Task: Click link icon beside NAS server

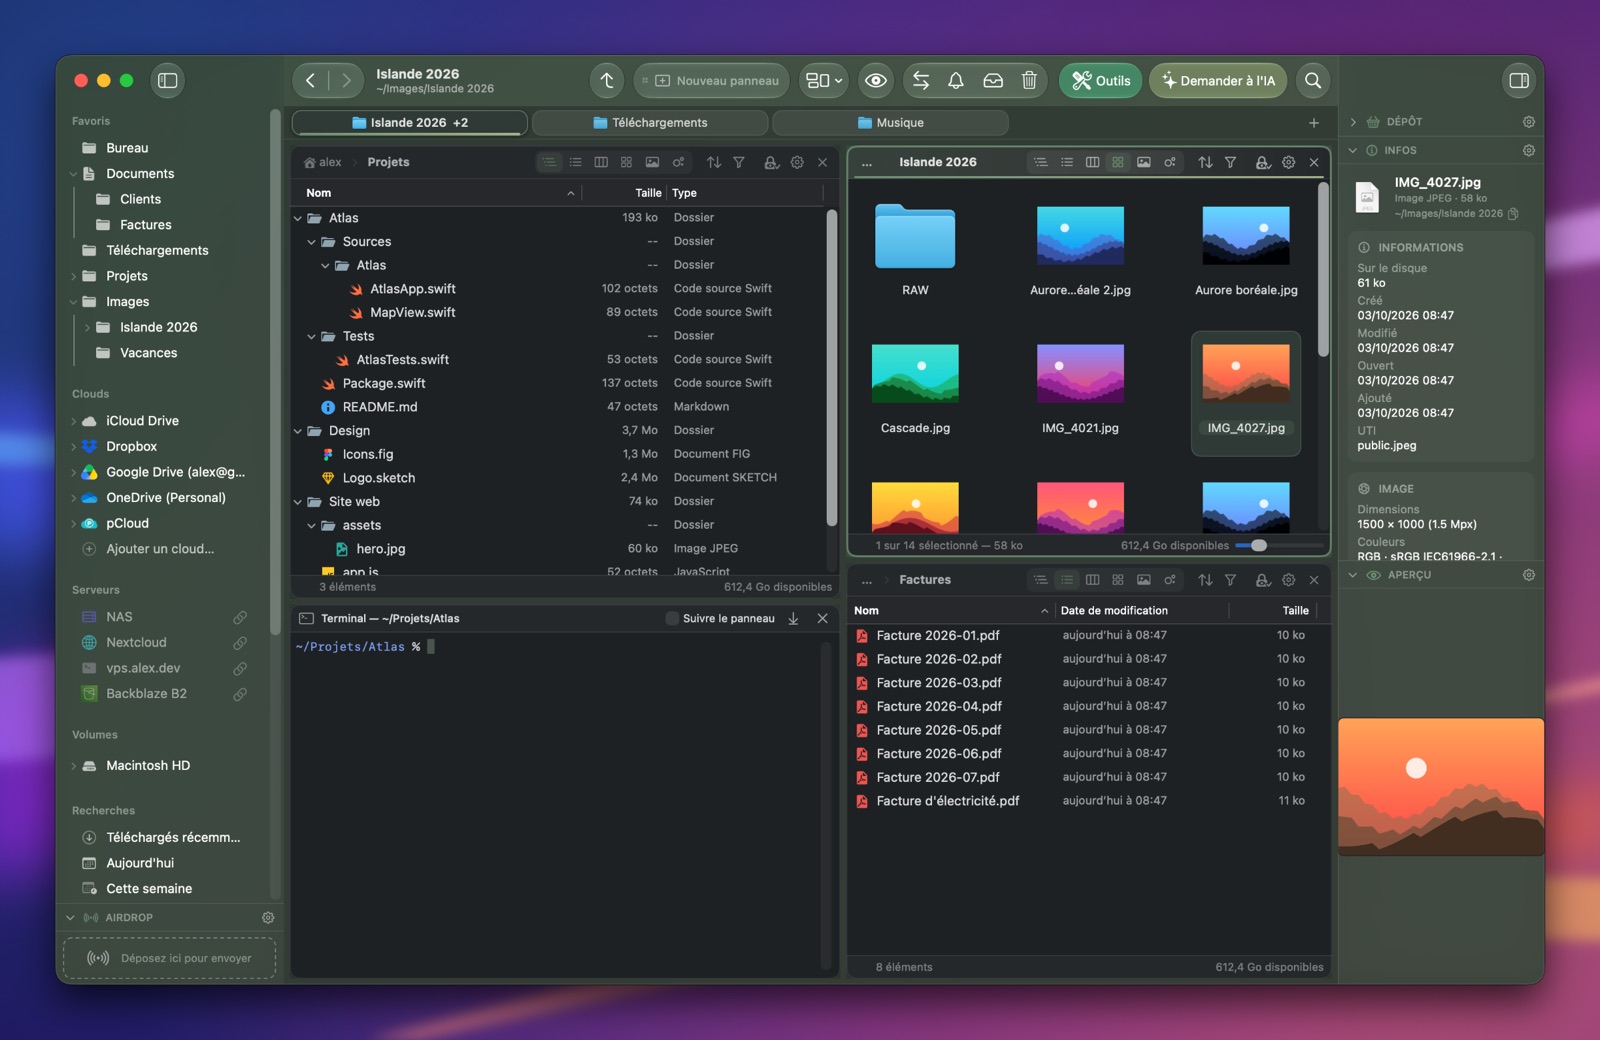Action: (x=240, y=617)
